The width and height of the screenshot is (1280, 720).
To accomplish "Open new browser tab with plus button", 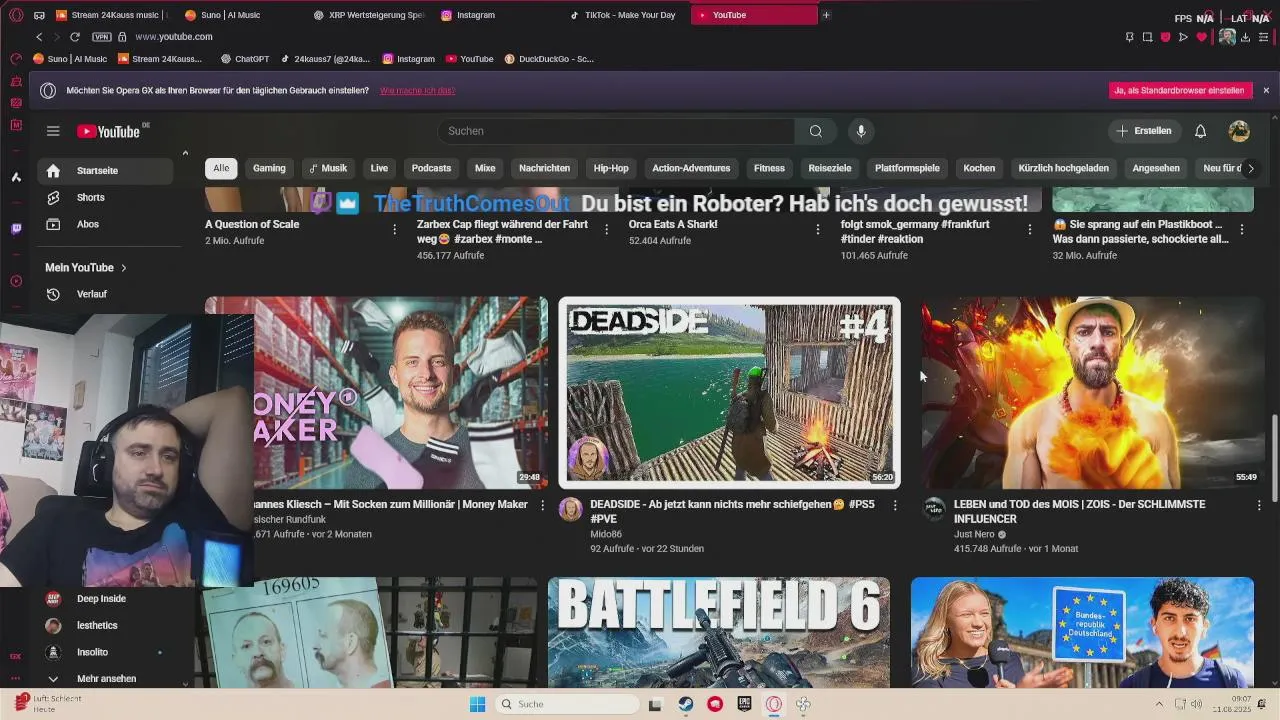I will [826, 15].
